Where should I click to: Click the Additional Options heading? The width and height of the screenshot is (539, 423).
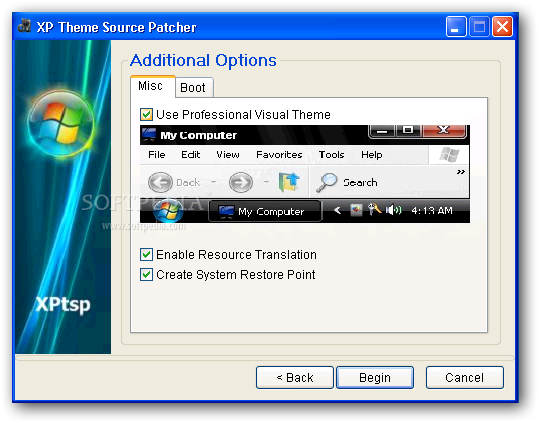203,60
